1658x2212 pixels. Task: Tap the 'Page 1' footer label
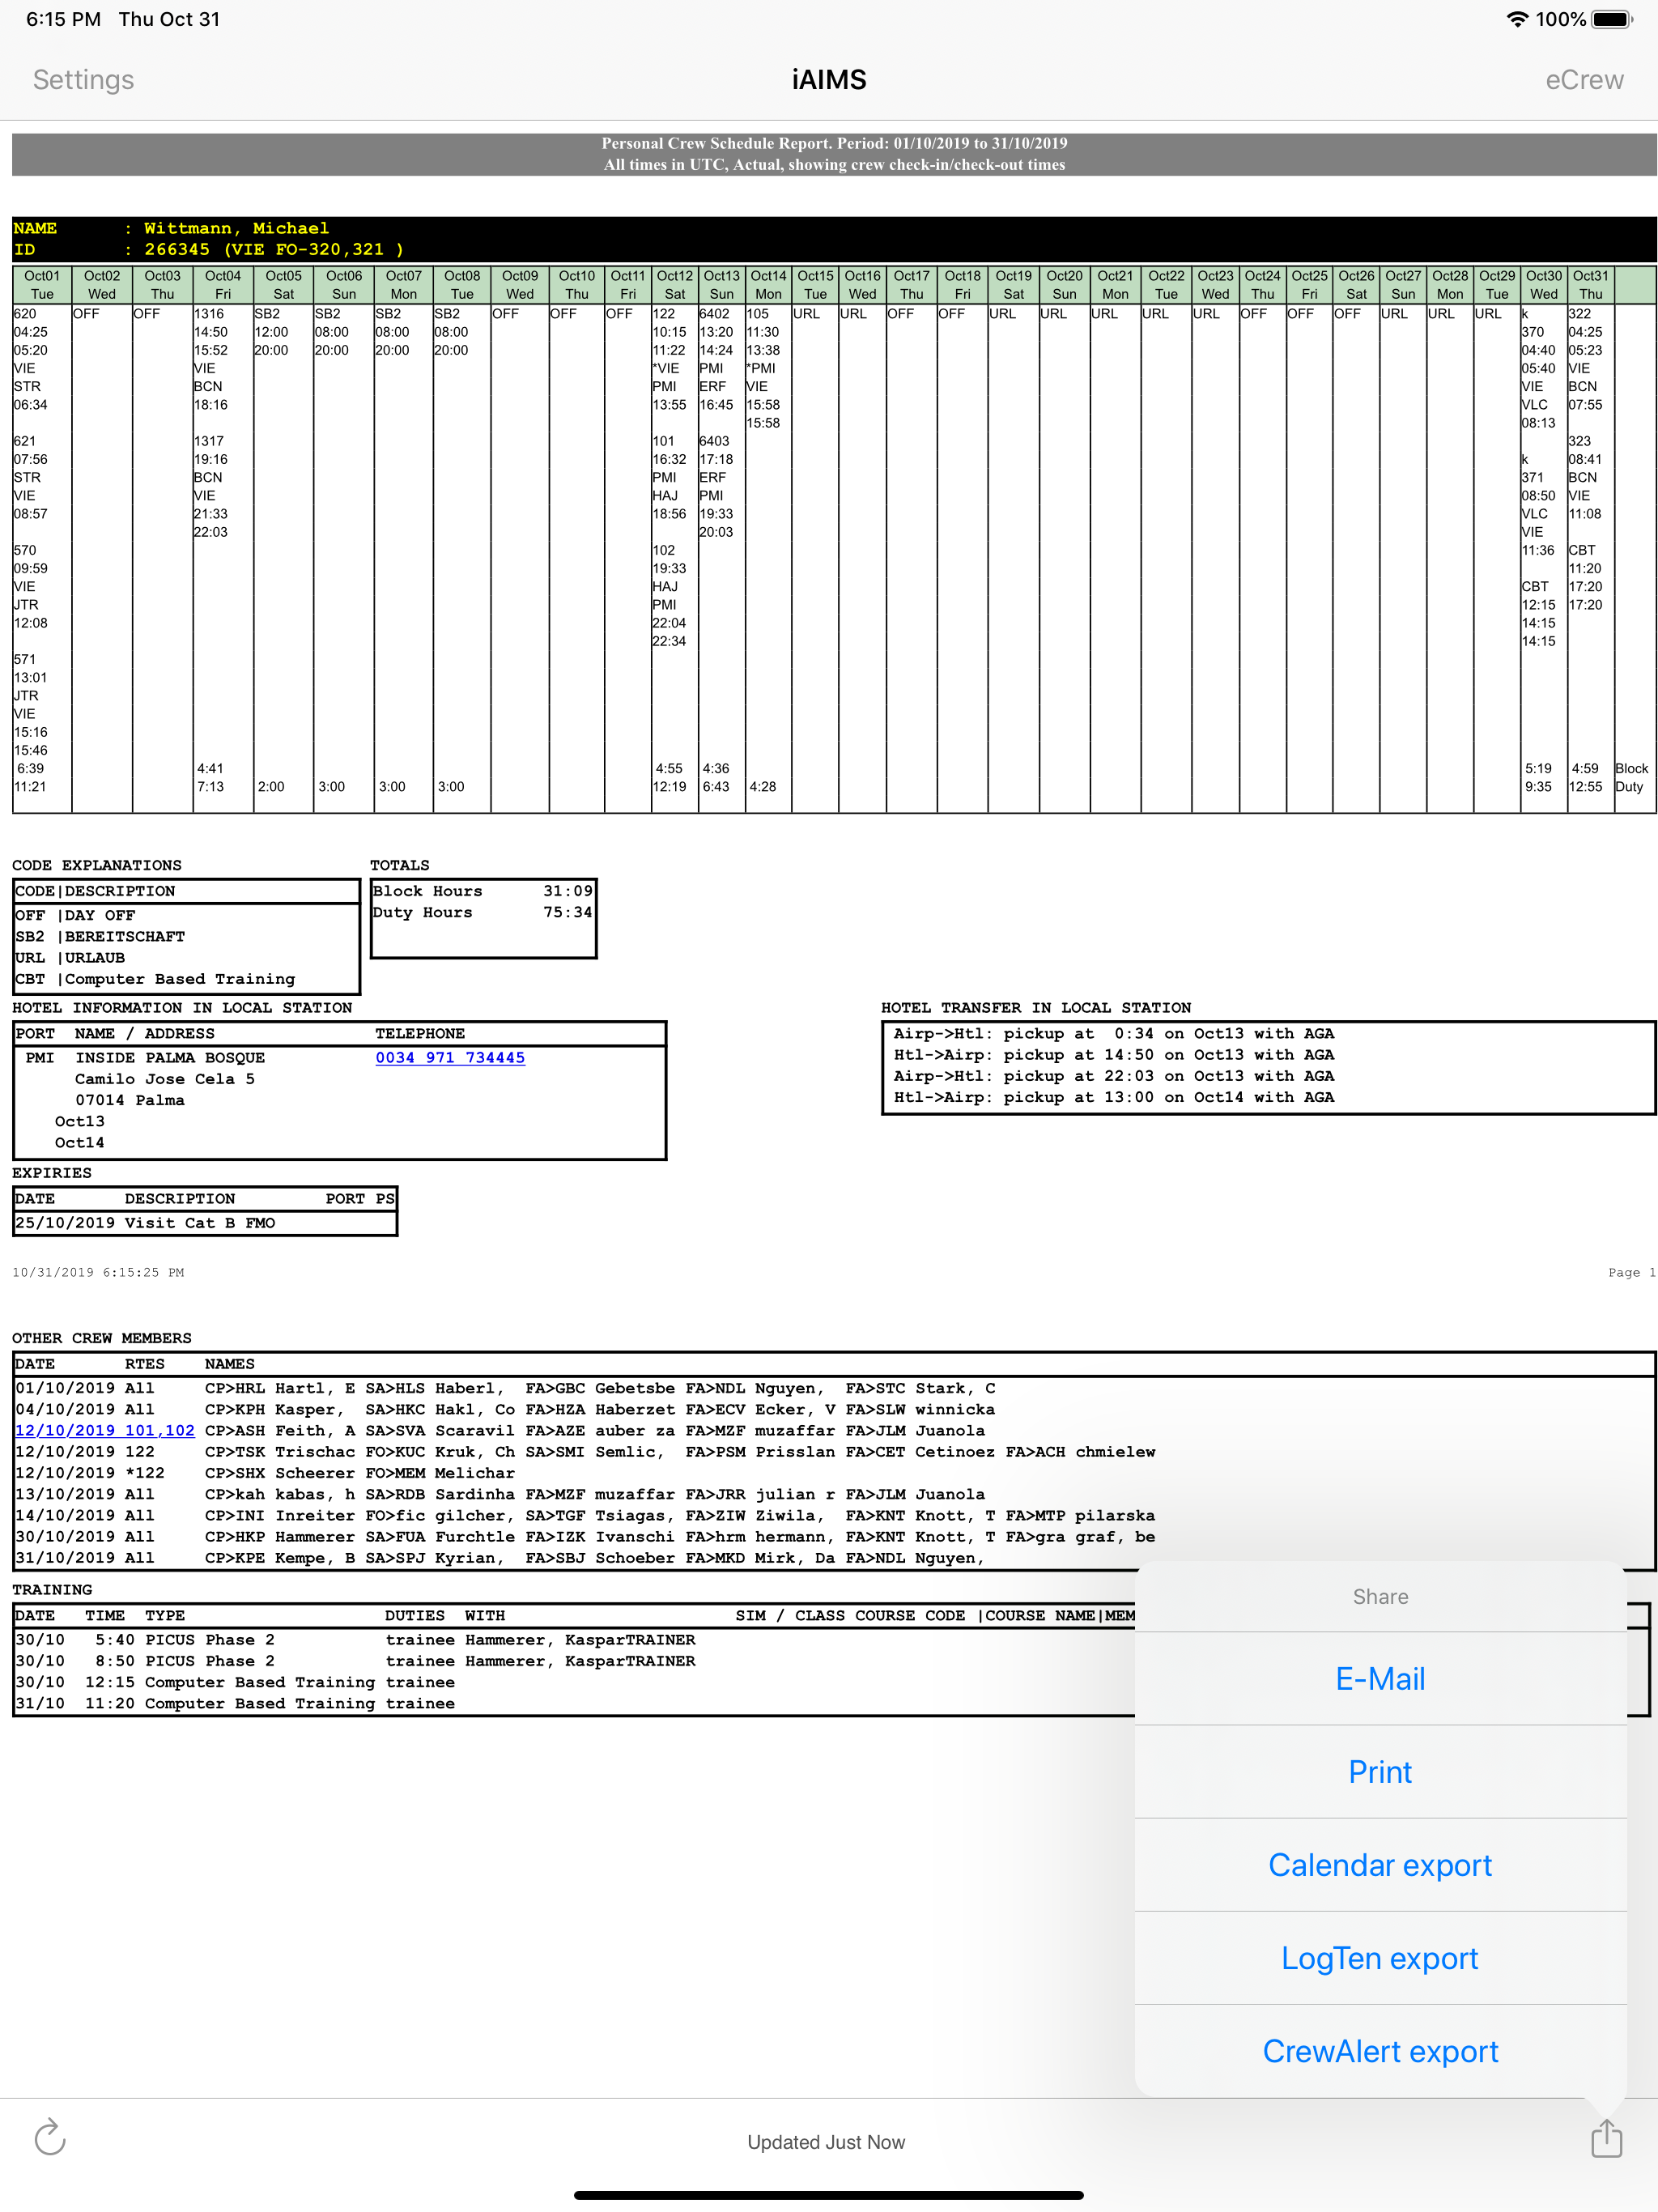[x=1632, y=1273]
